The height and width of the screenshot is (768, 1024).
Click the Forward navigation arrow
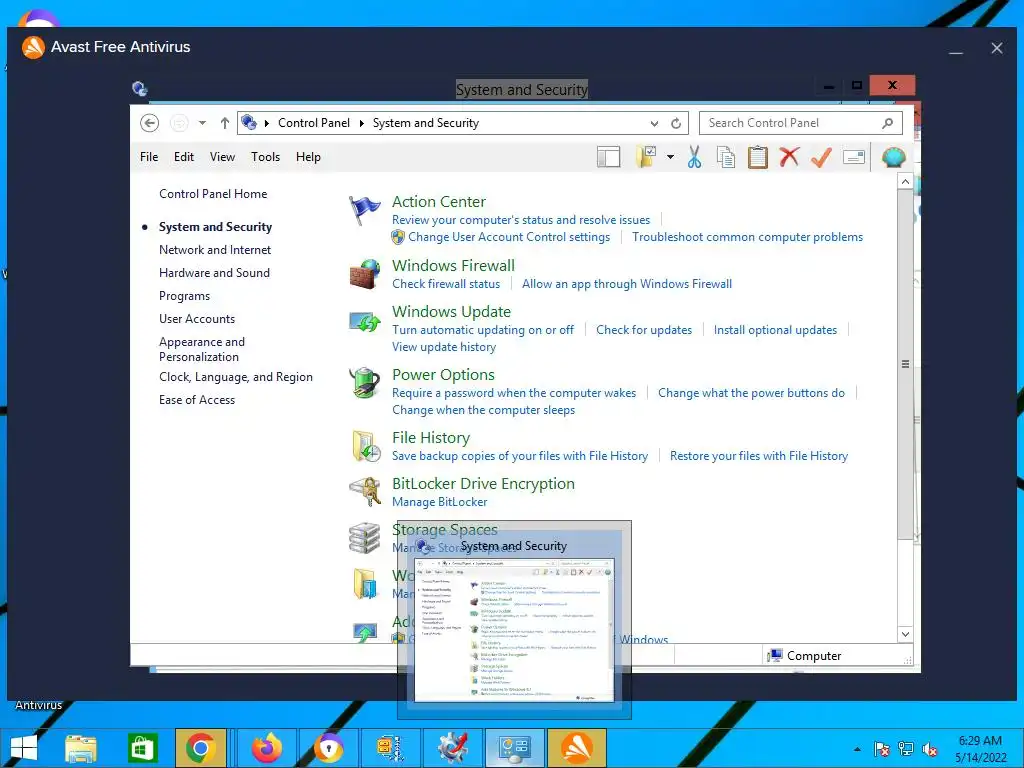click(x=179, y=123)
